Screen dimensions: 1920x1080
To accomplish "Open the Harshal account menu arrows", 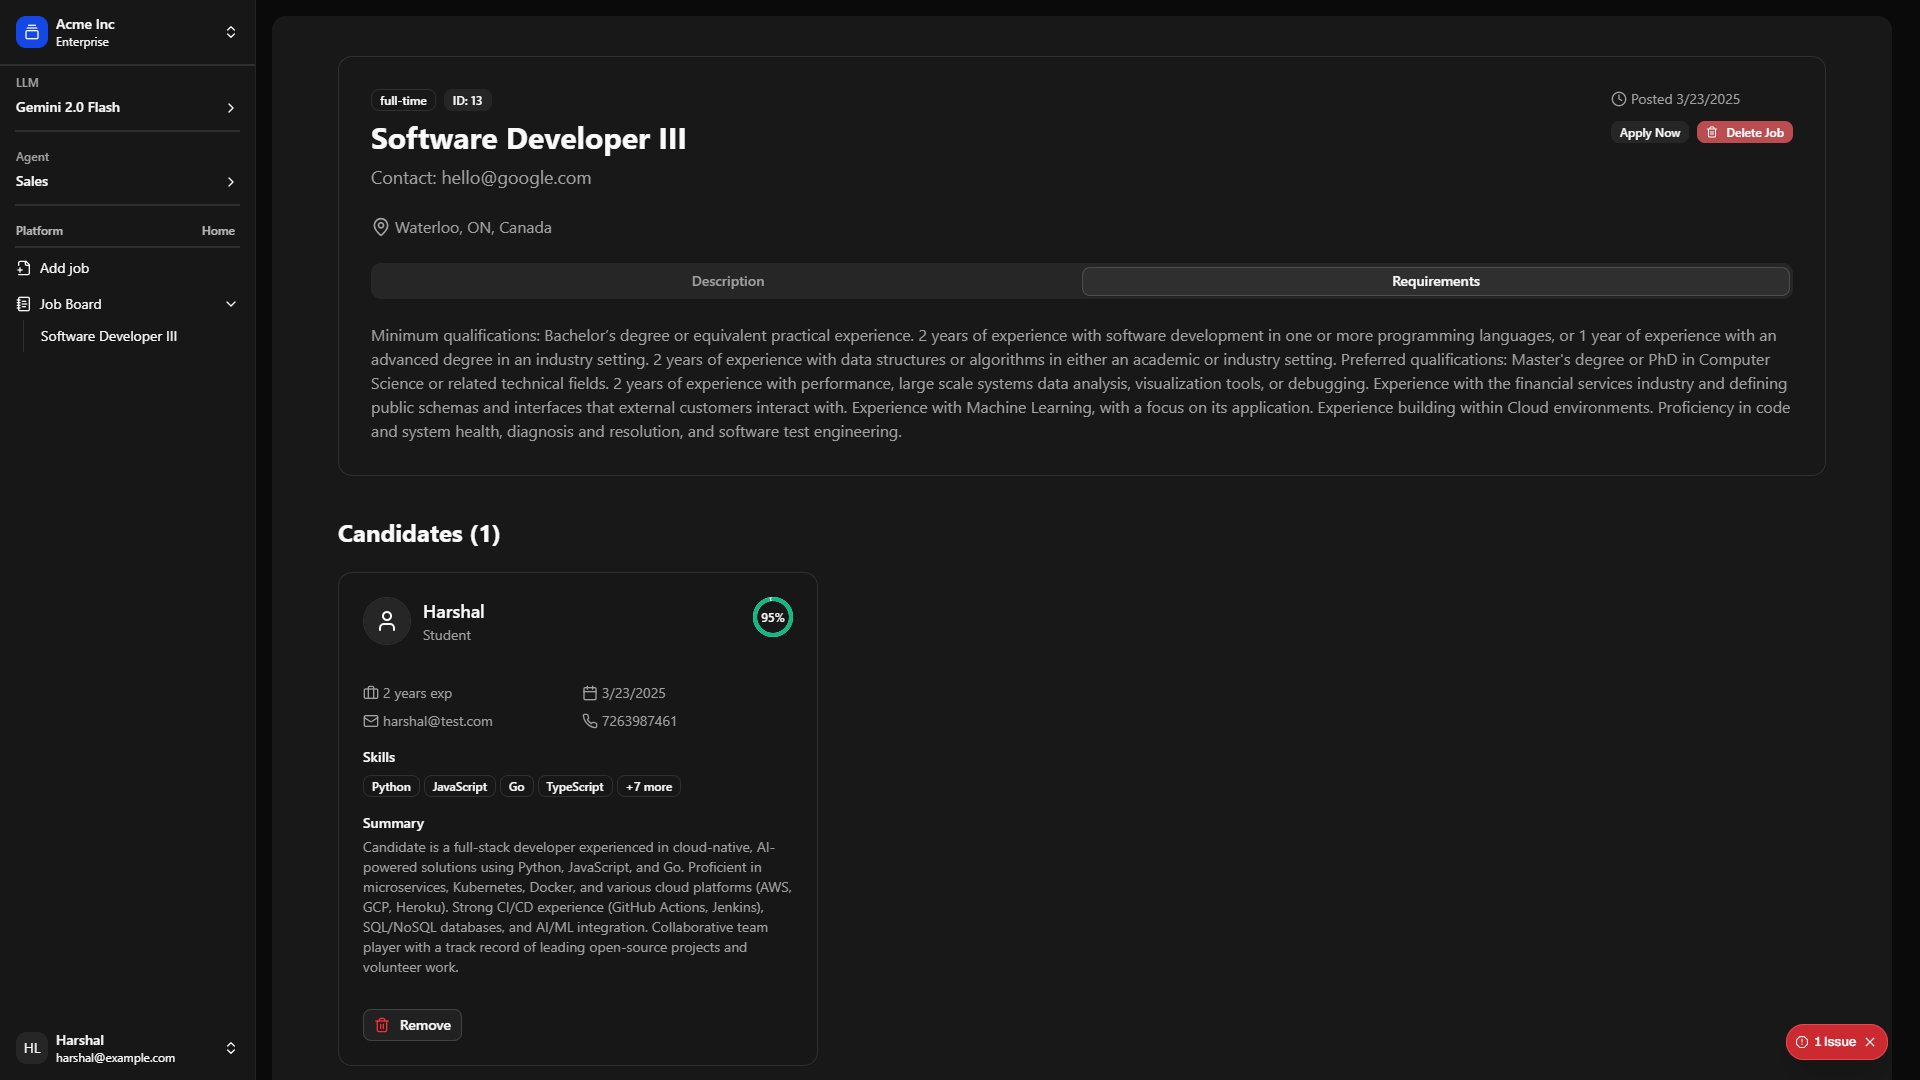I will (231, 1048).
